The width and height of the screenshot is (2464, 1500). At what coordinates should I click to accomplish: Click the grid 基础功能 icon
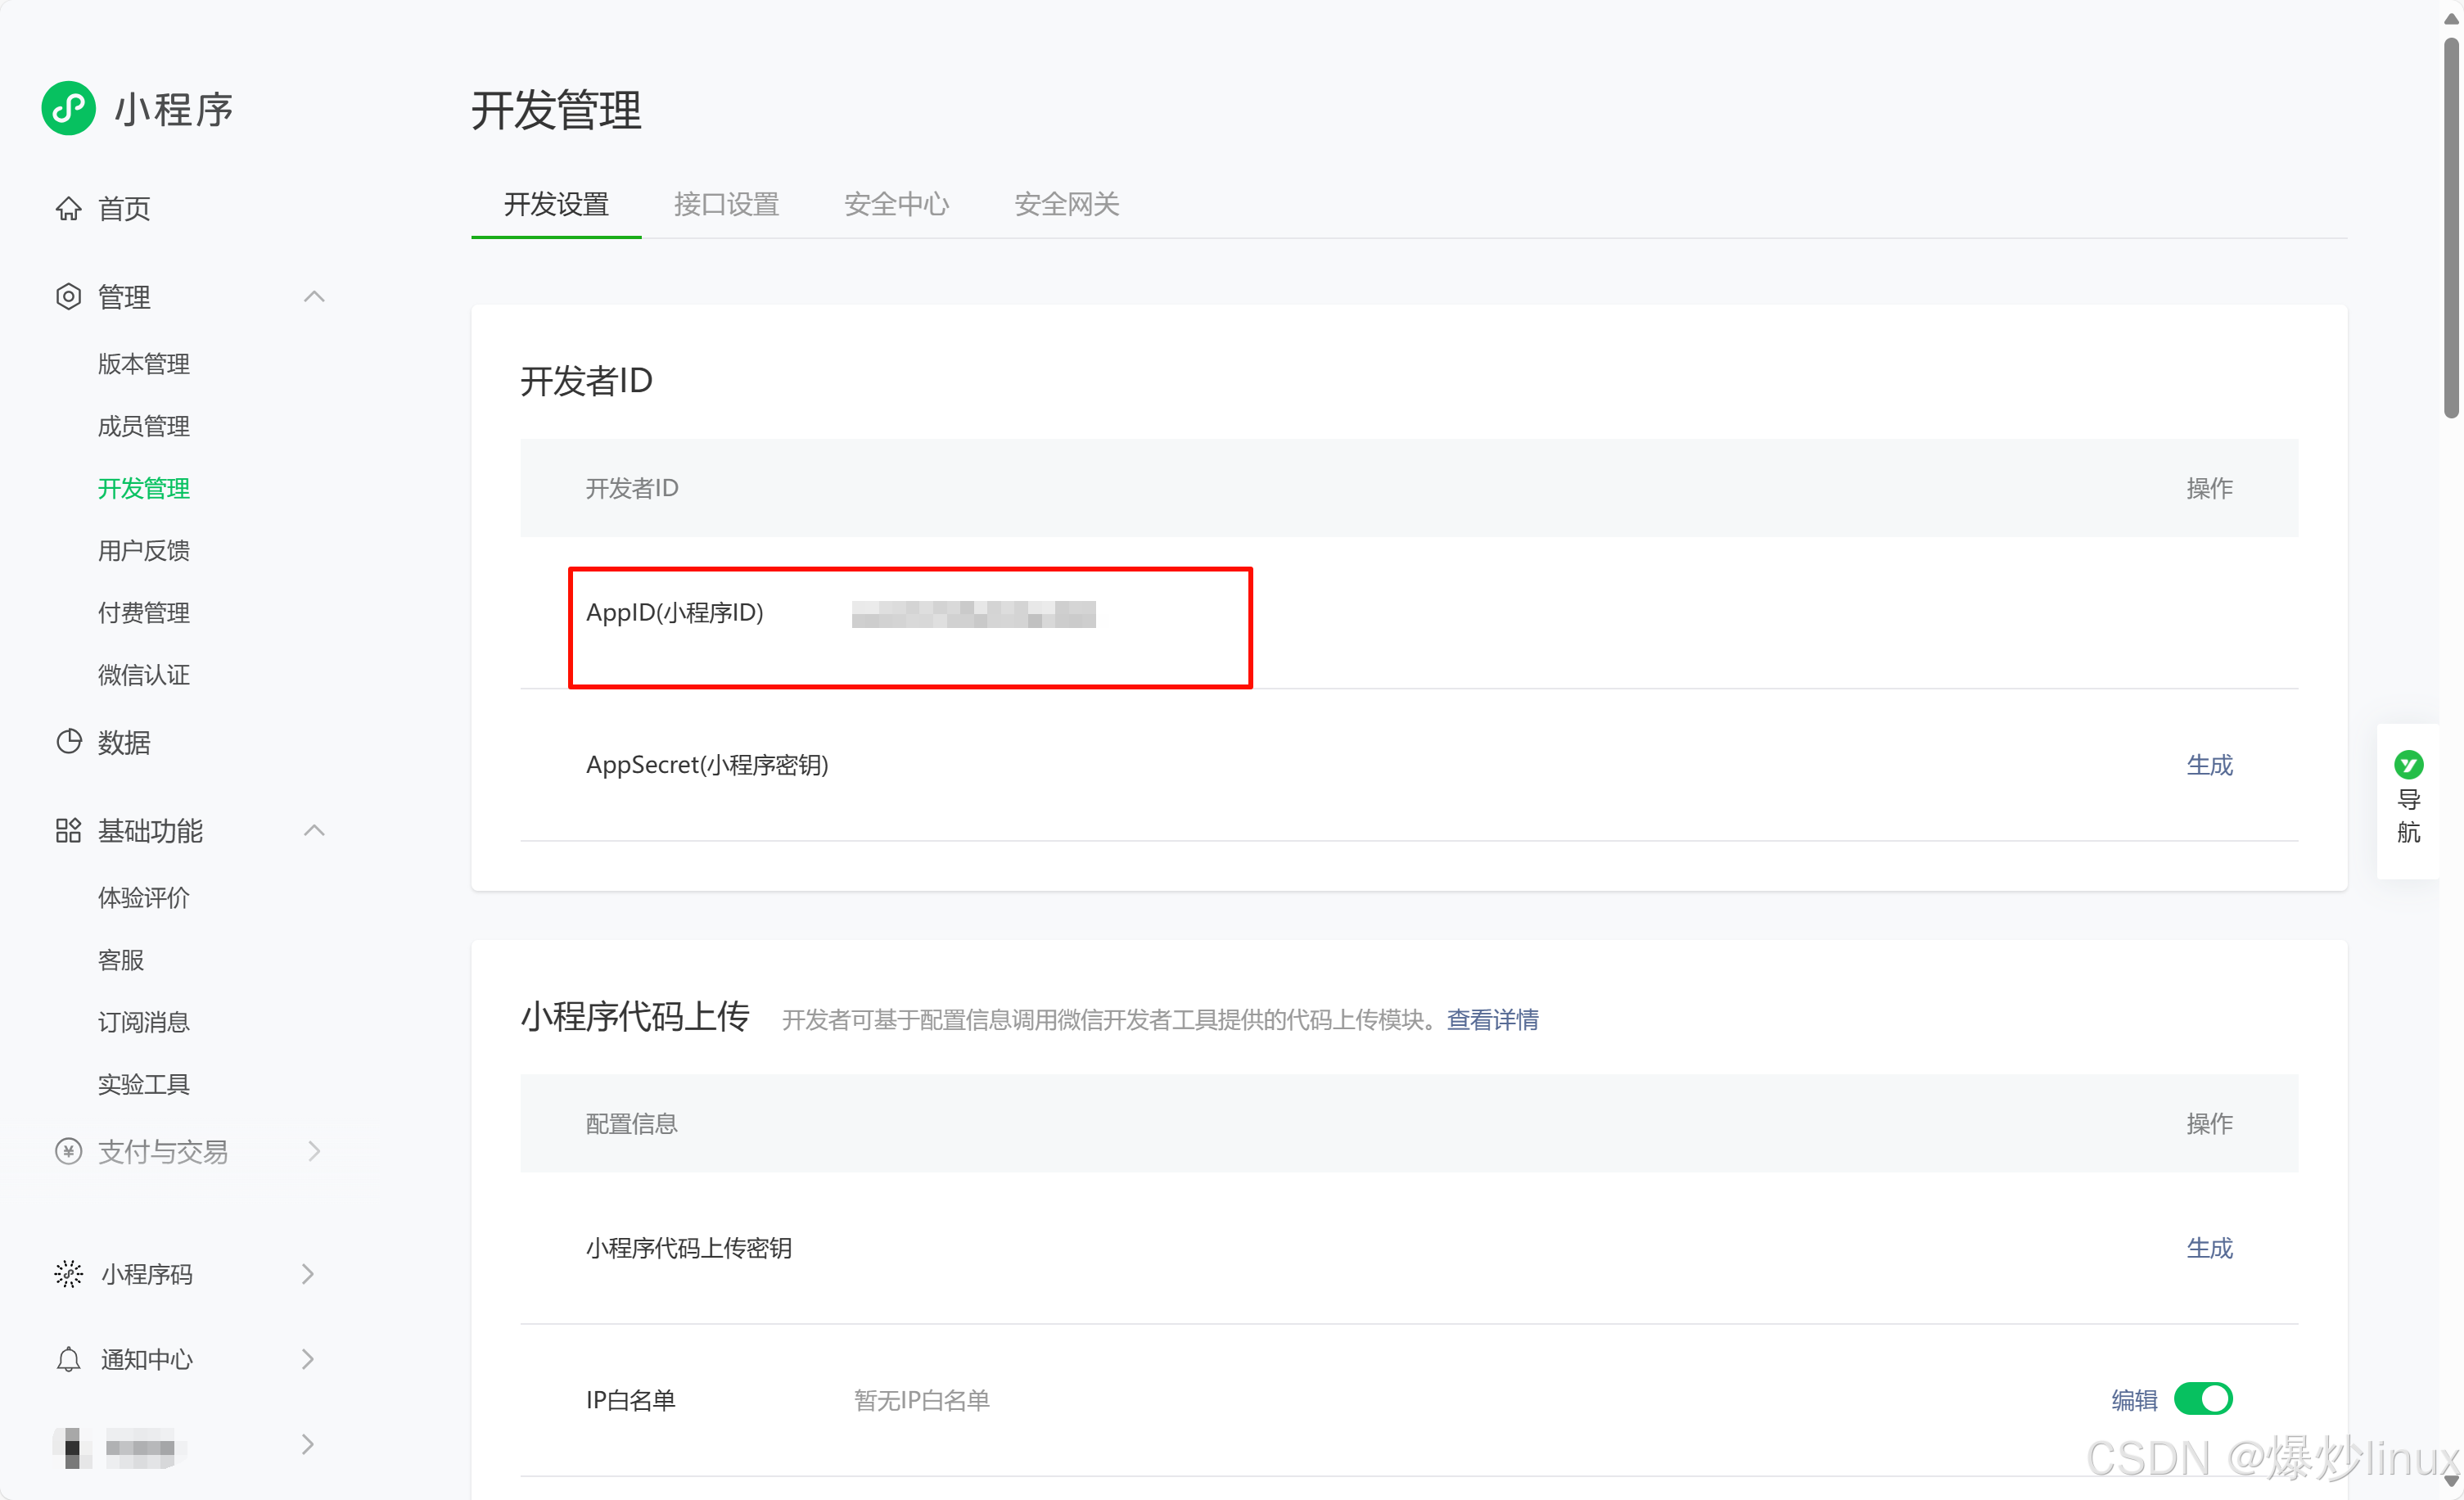[x=68, y=831]
